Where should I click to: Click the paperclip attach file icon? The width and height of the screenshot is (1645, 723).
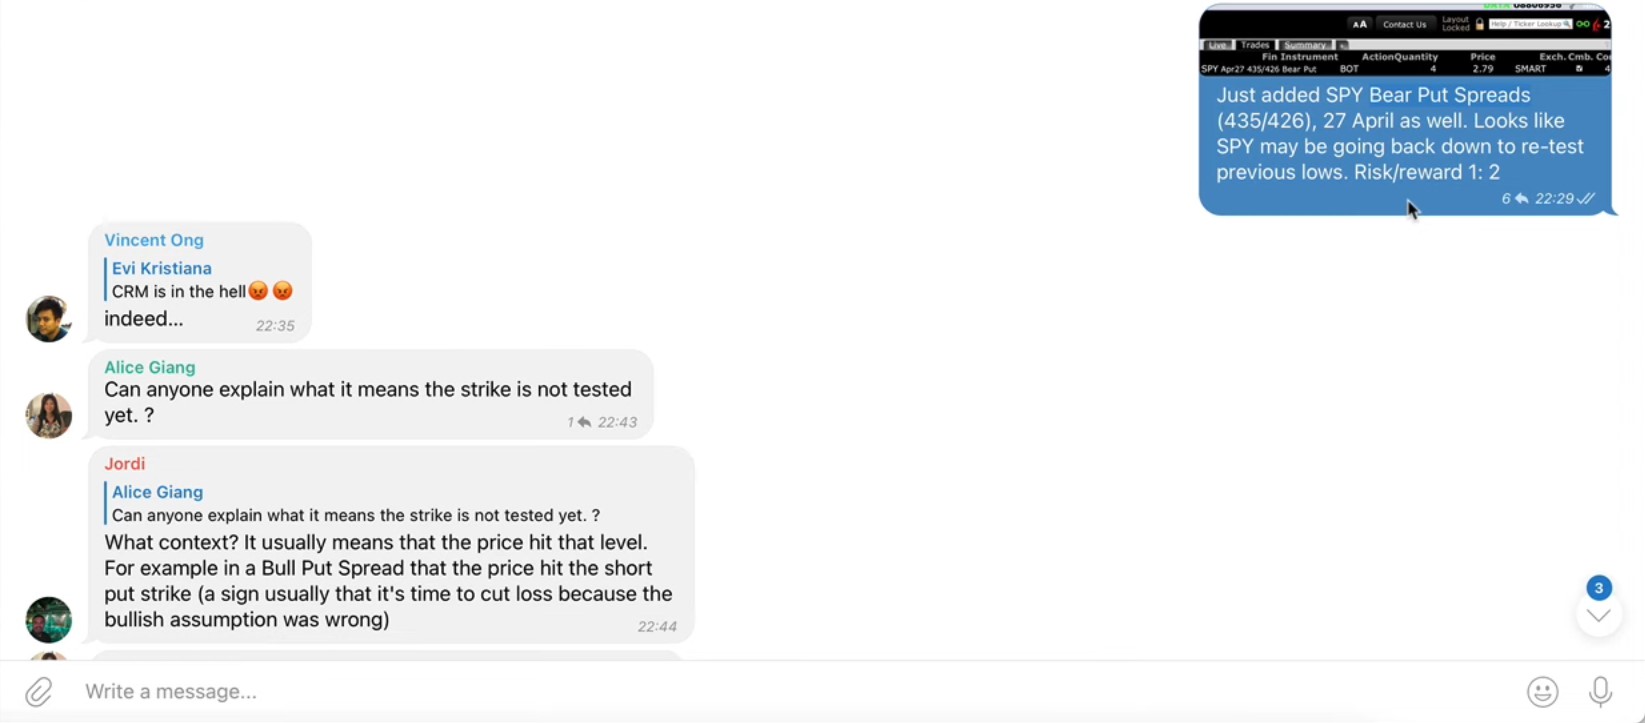click(x=38, y=691)
